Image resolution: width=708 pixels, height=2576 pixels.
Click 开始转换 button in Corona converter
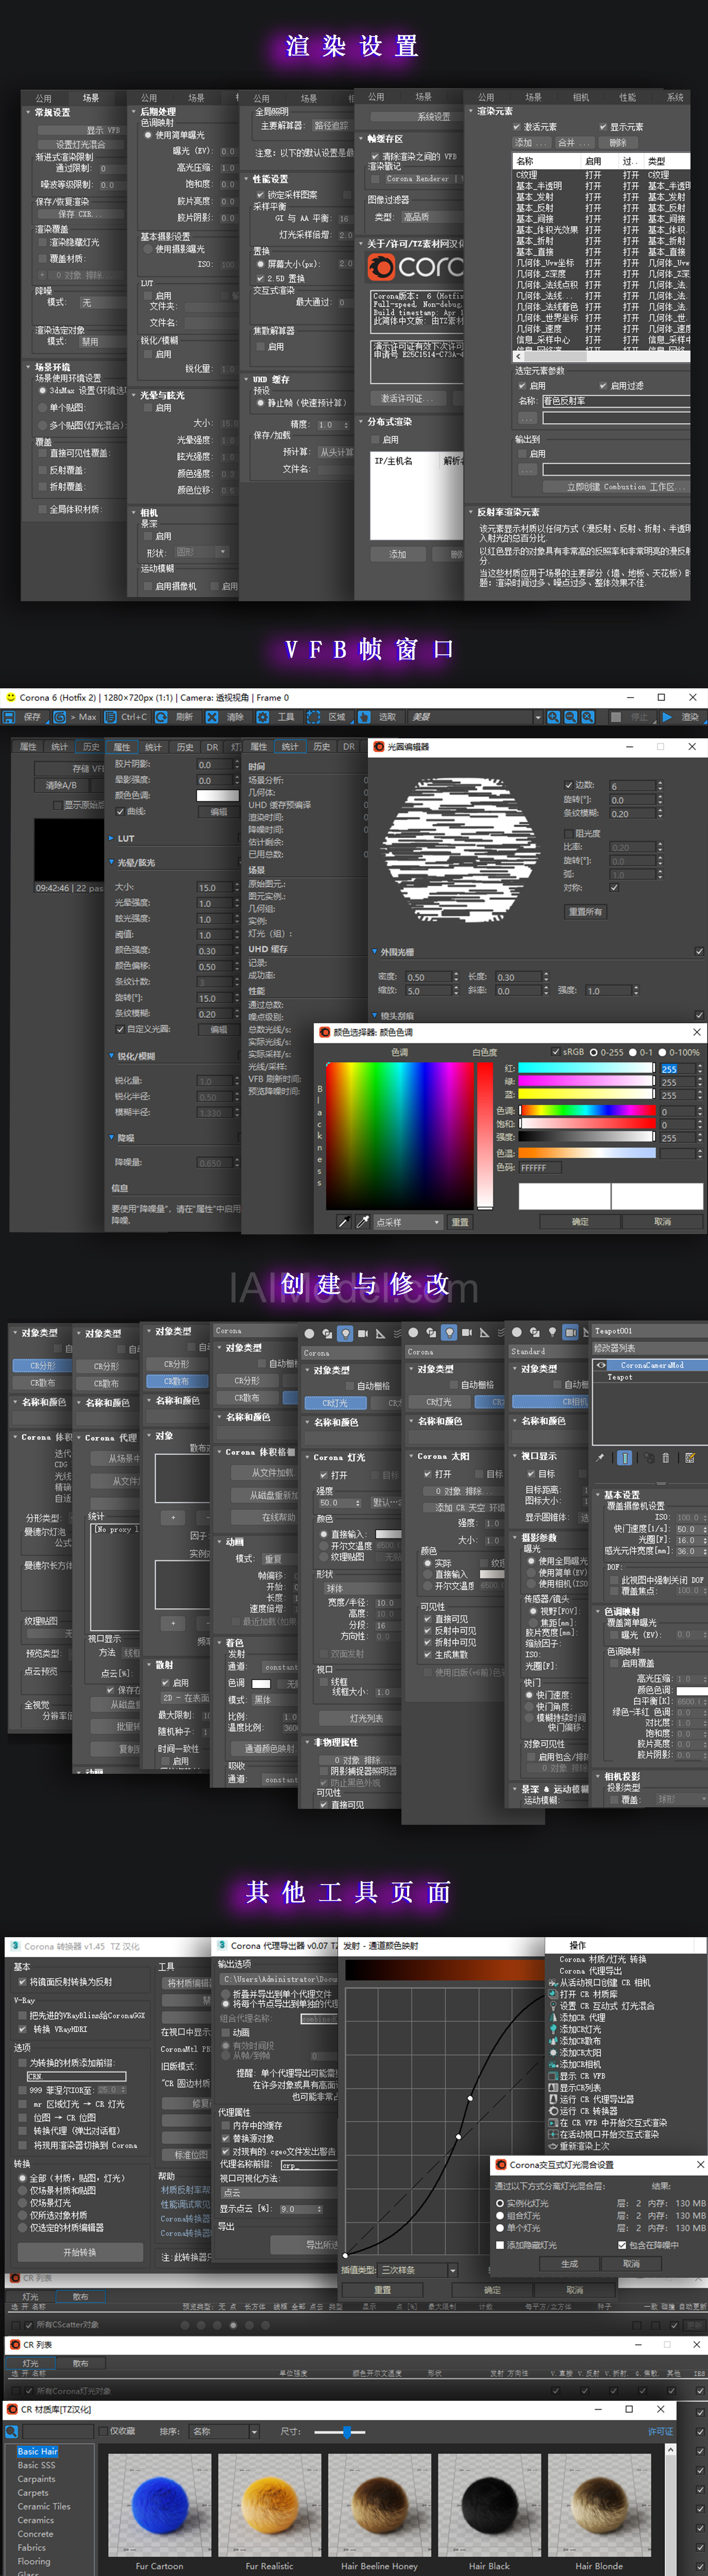pyautogui.click(x=80, y=2252)
